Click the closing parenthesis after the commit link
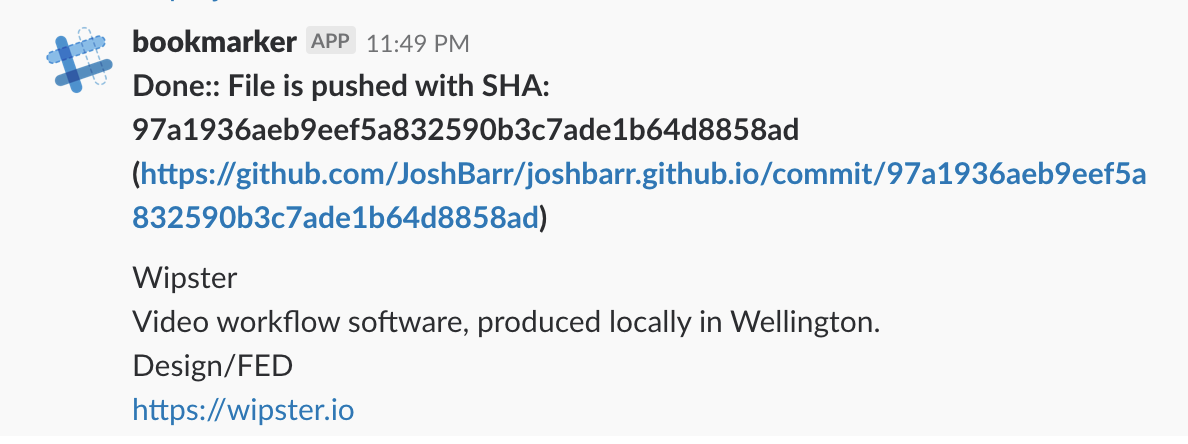The height and width of the screenshot is (444, 1188). pos(545,218)
